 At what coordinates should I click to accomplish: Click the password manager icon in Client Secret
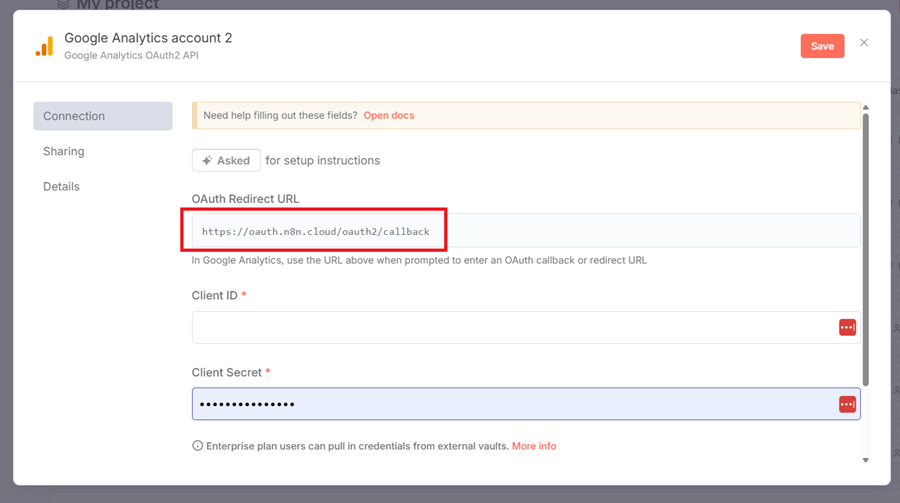pos(847,404)
